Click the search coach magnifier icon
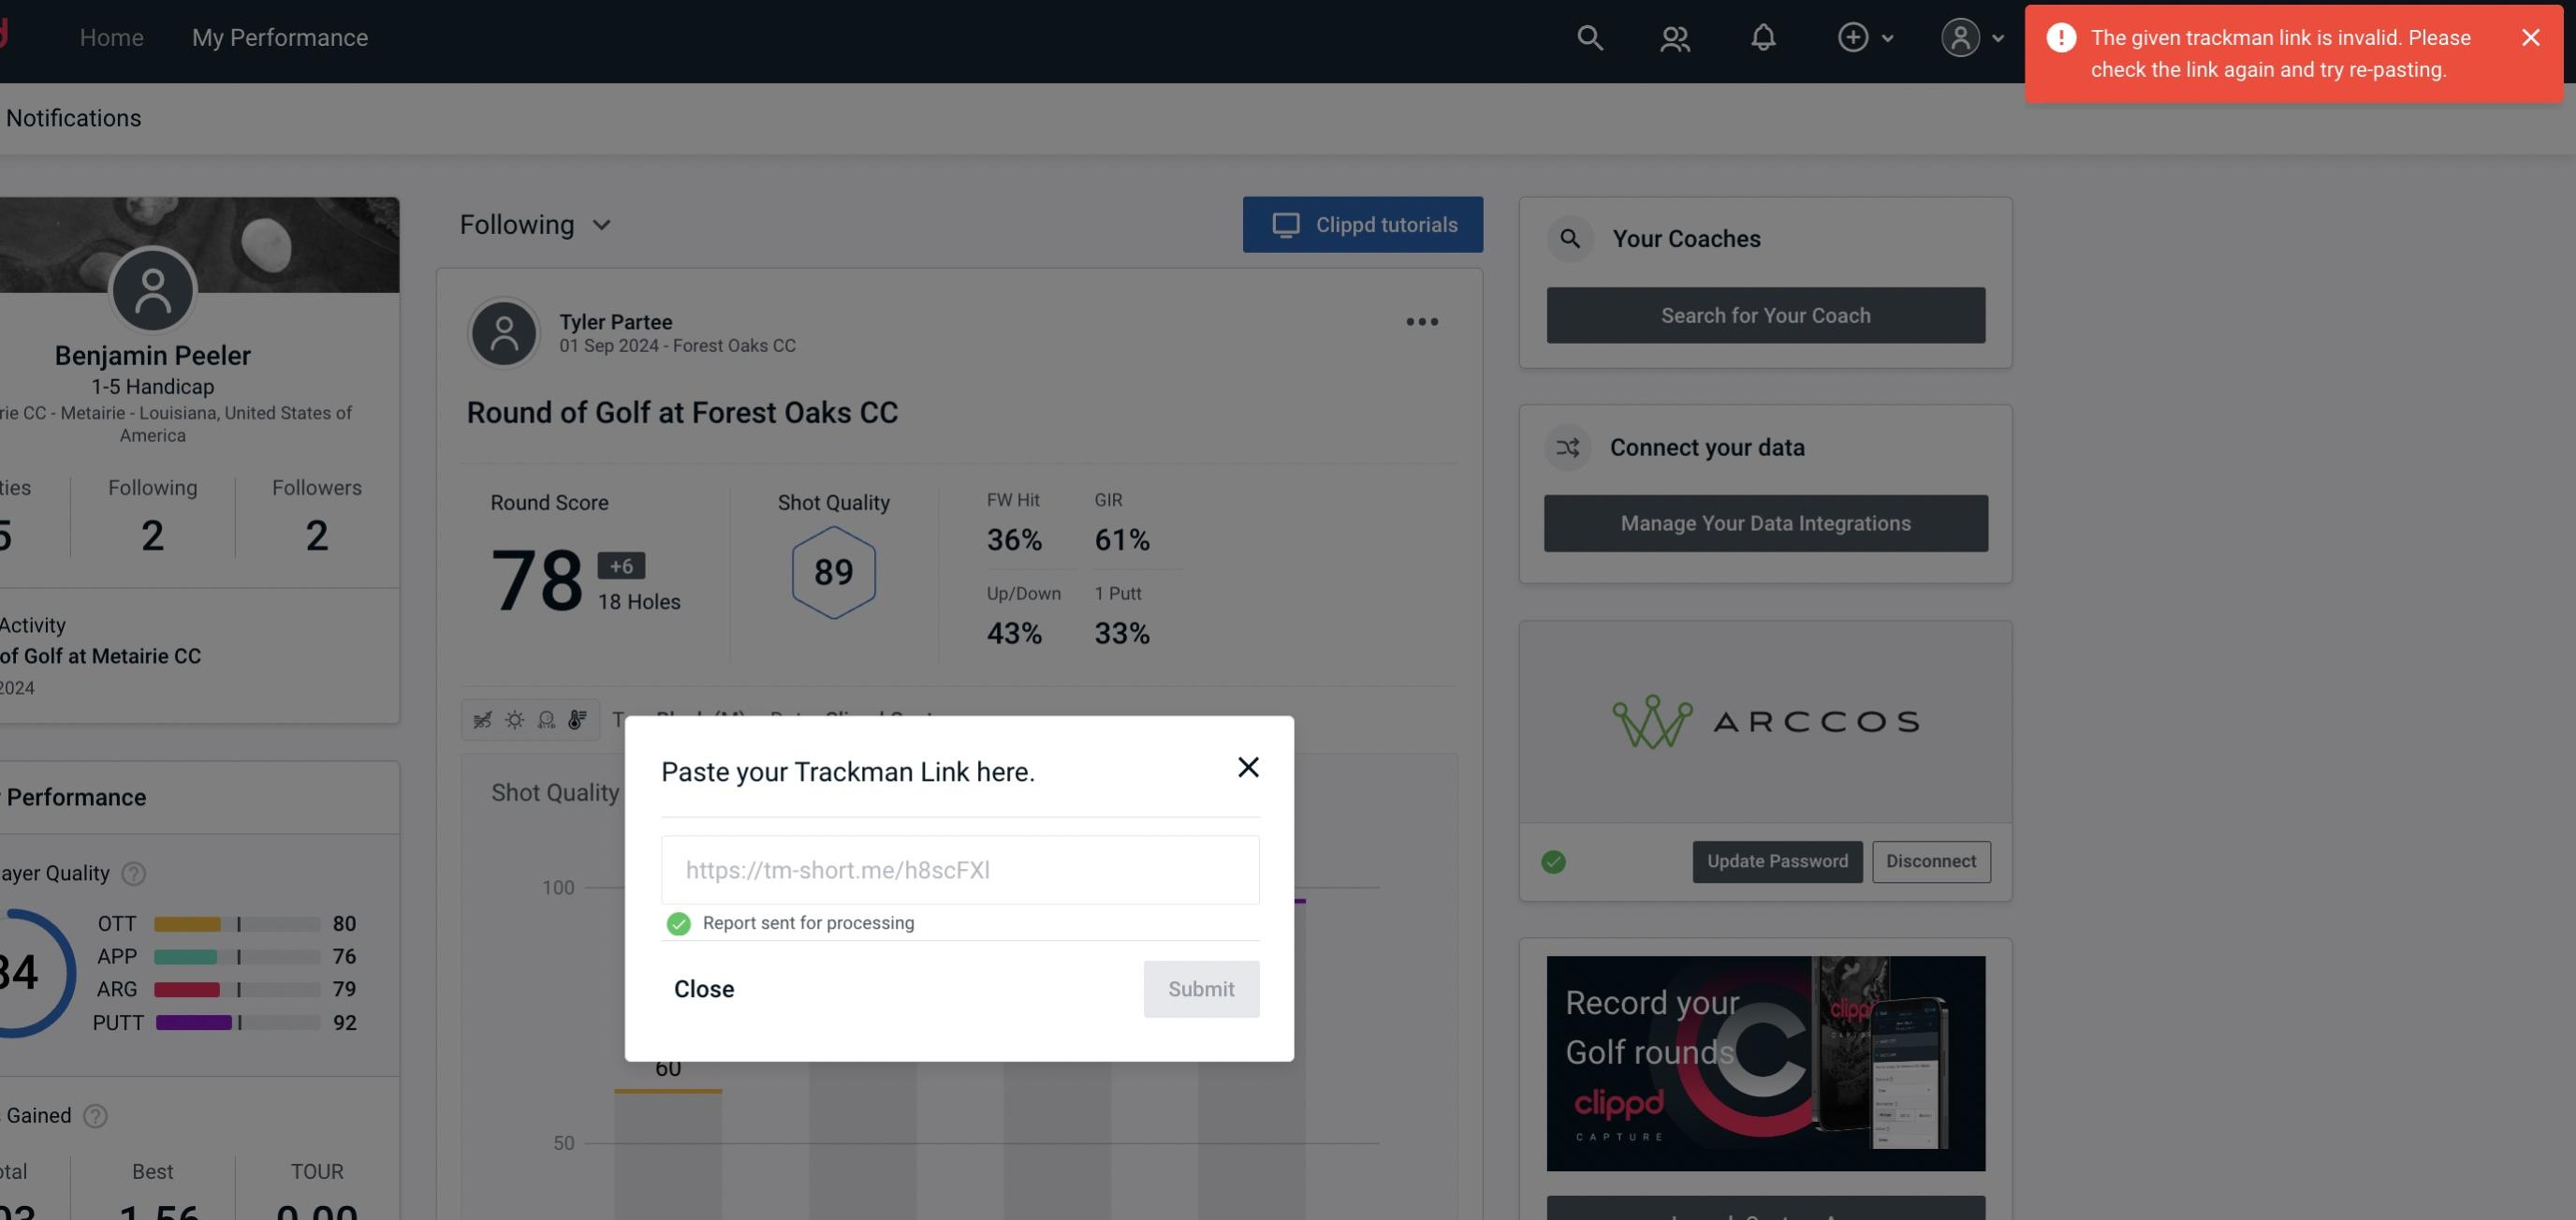2576x1220 pixels. click(1571, 237)
